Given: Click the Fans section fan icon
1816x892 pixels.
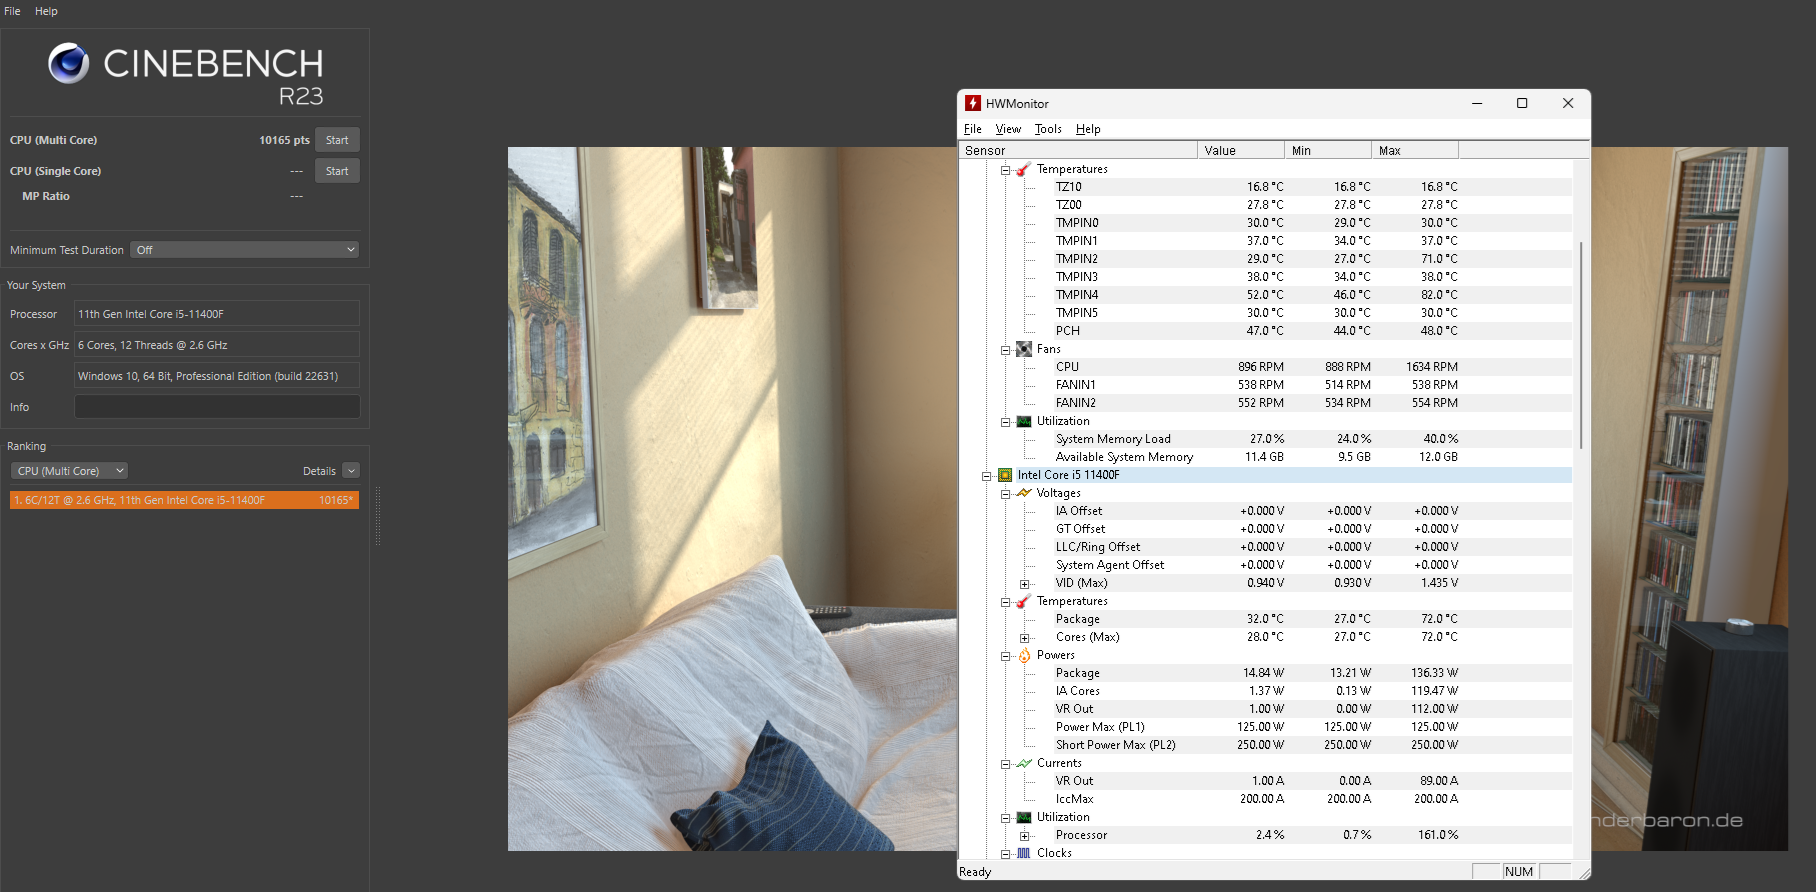Looking at the screenshot, I should (x=1024, y=349).
